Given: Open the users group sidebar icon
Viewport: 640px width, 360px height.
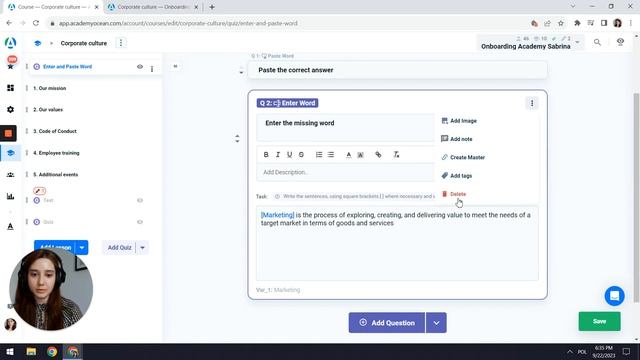Looking at the screenshot, I should (x=11, y=175).
